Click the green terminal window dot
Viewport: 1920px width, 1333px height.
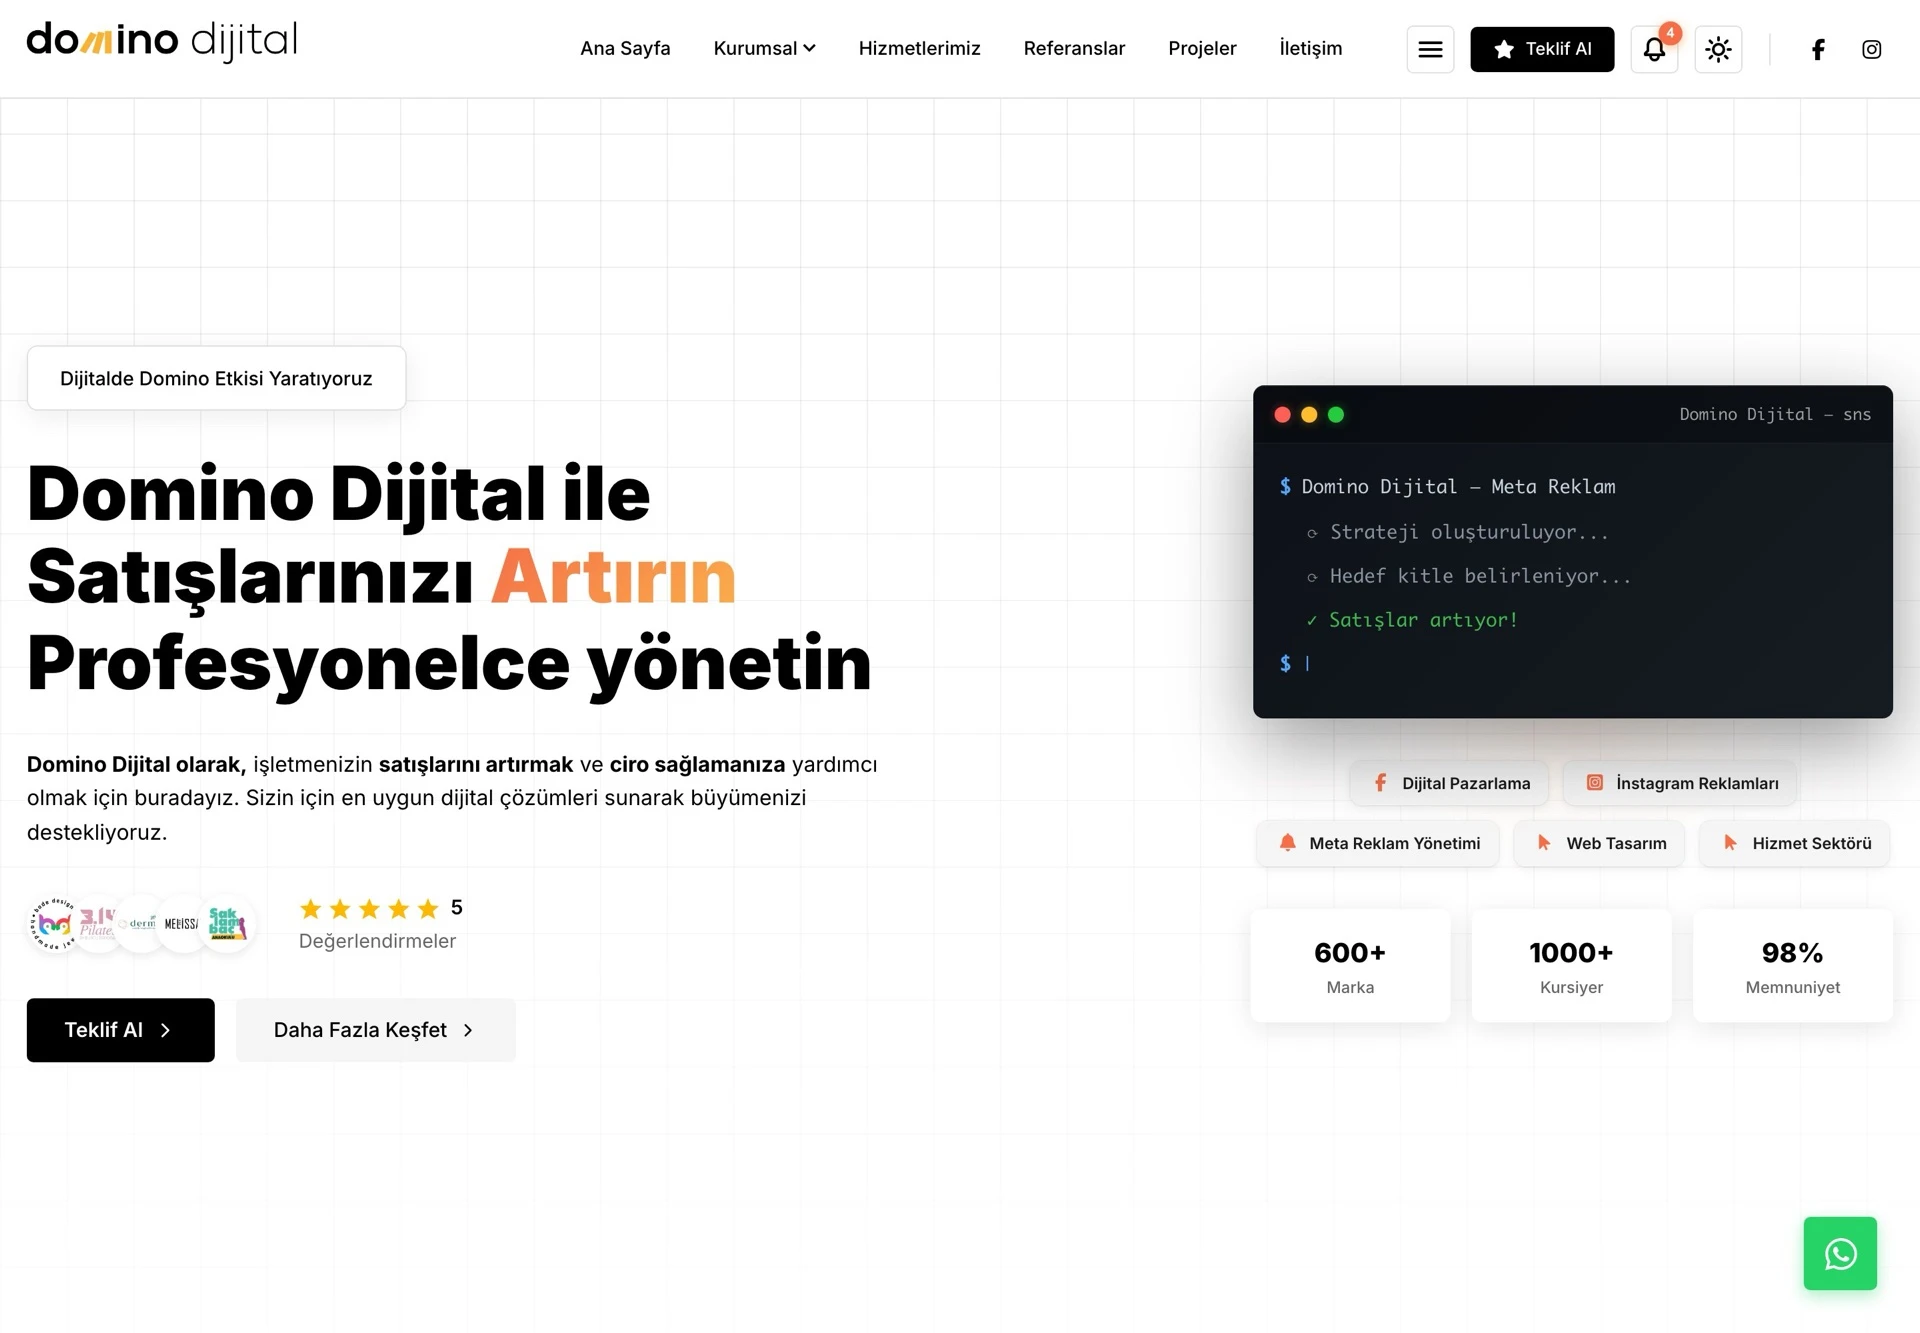[1336, 414]
